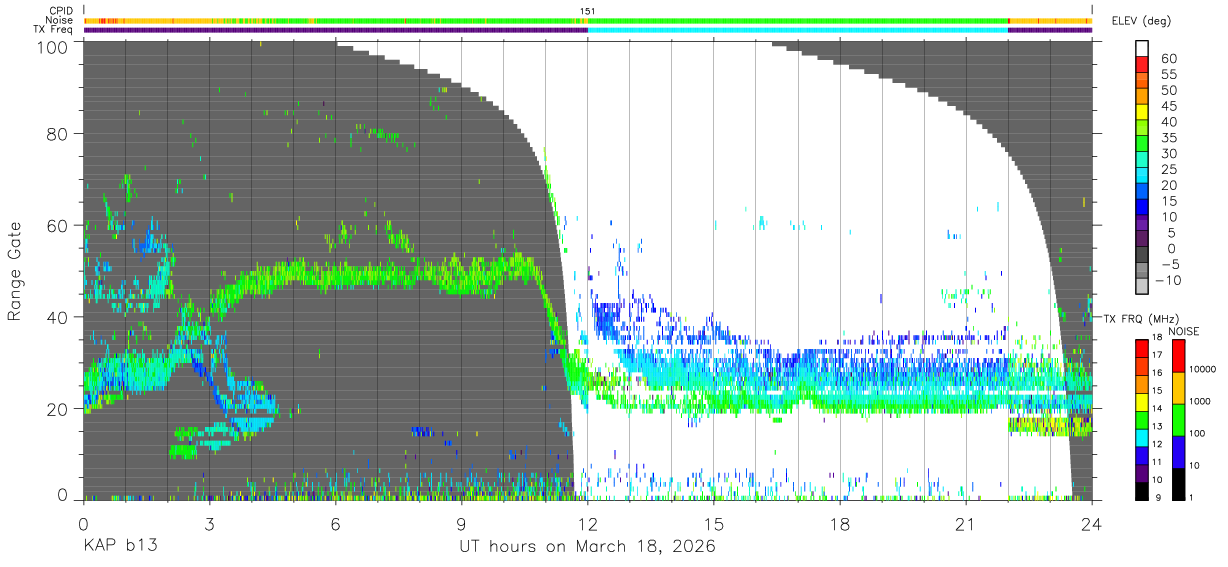Click the "100" tick on Range Gate axis
This screenshot has height=567, width=1228.
pos(54,47)
